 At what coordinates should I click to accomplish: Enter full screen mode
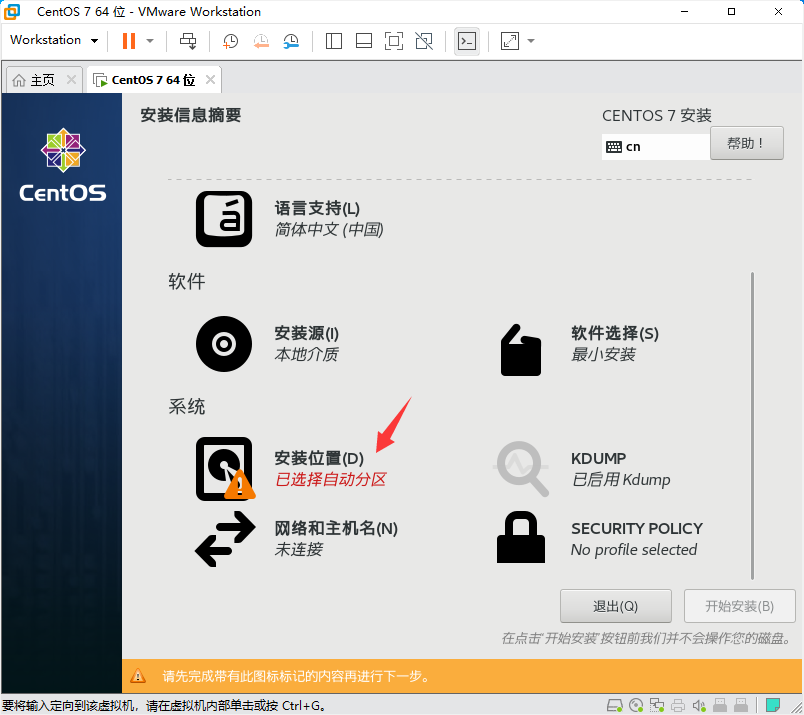coord(394,41)
